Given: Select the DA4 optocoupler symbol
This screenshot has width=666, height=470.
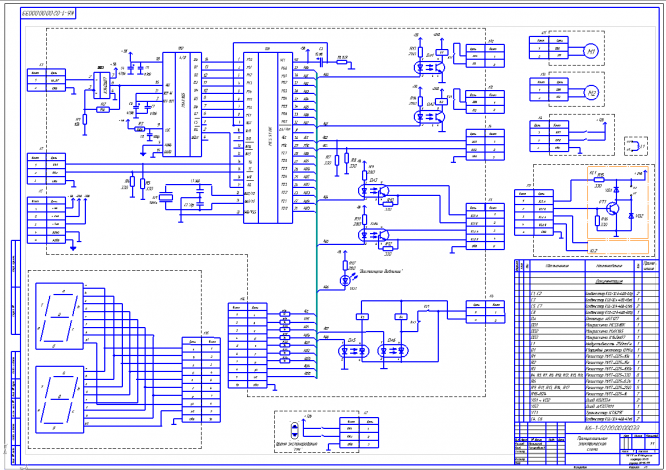Looking at the screenshot, I should coord(374,234).
